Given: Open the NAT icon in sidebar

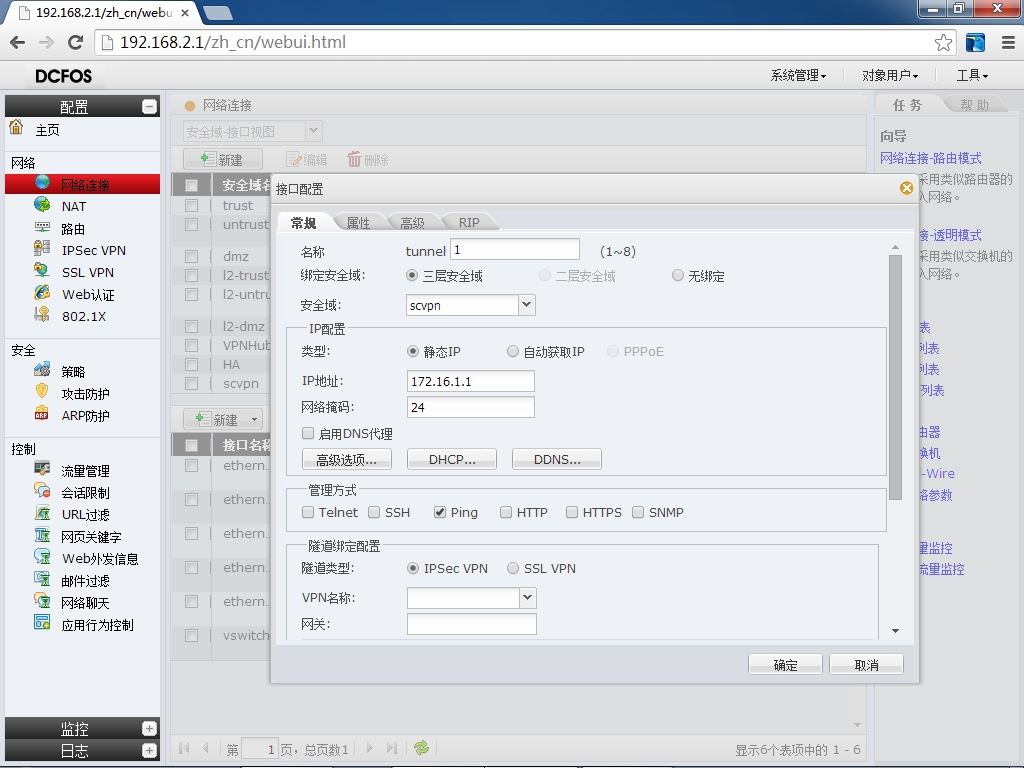Looking at the screenshot, I should pos(42,204).
